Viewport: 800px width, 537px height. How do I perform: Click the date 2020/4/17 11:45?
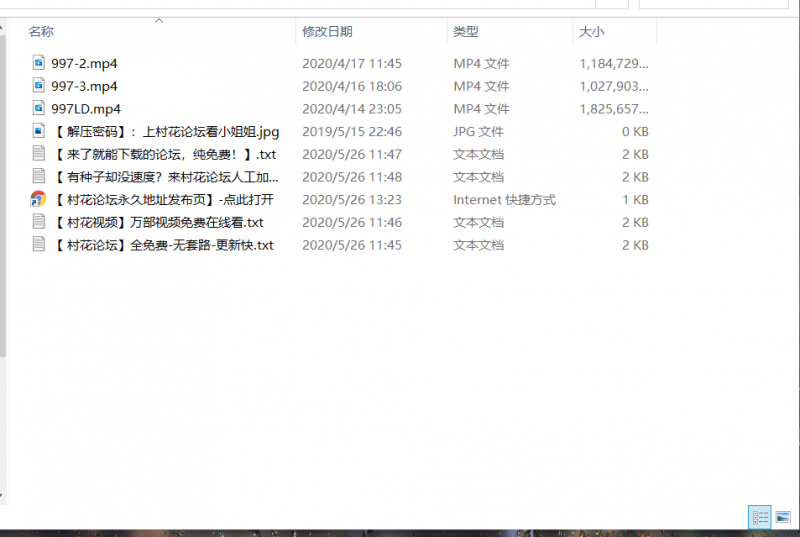pos(352,63)
